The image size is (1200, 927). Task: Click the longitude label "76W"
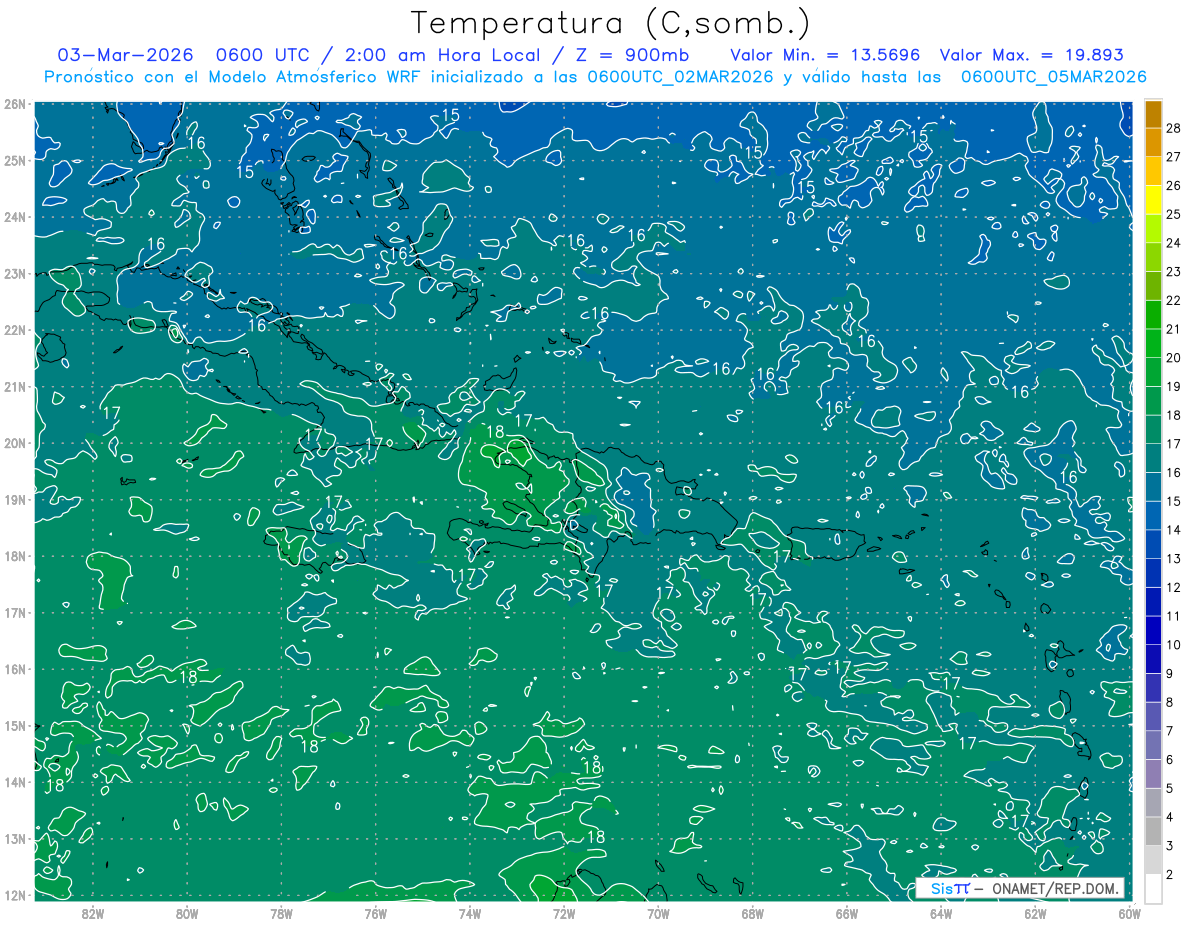(x=375, y=913)
